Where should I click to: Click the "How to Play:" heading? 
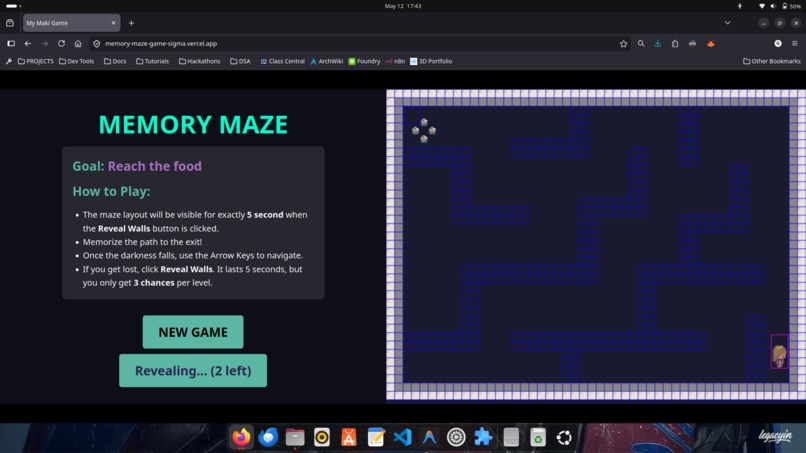(x=111, y=191)
